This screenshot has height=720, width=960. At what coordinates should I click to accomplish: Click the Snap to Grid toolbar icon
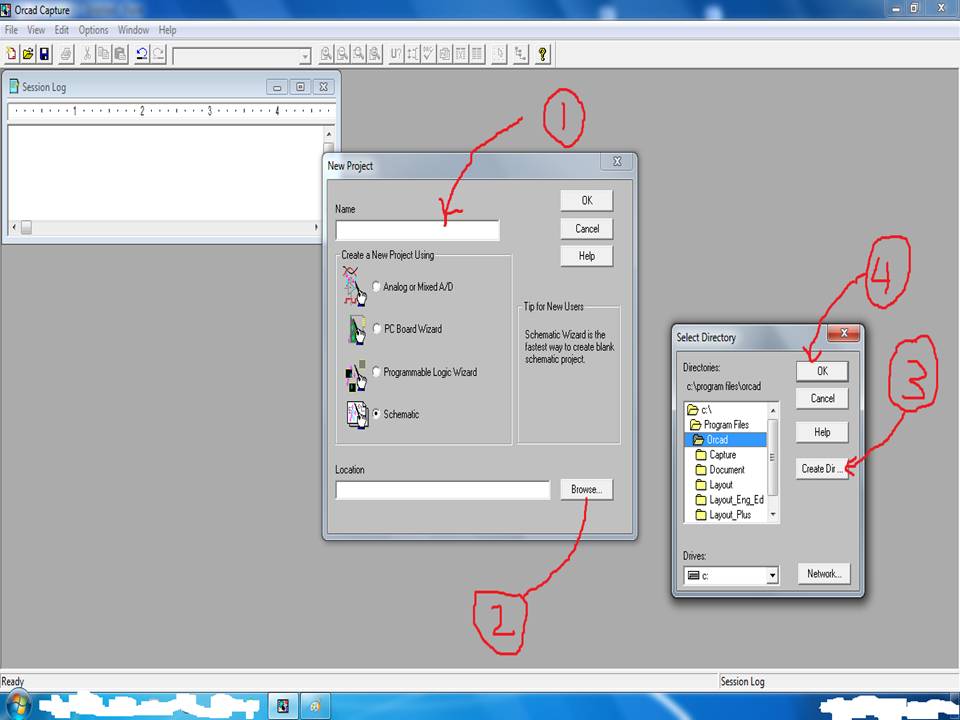click(500, 54)
